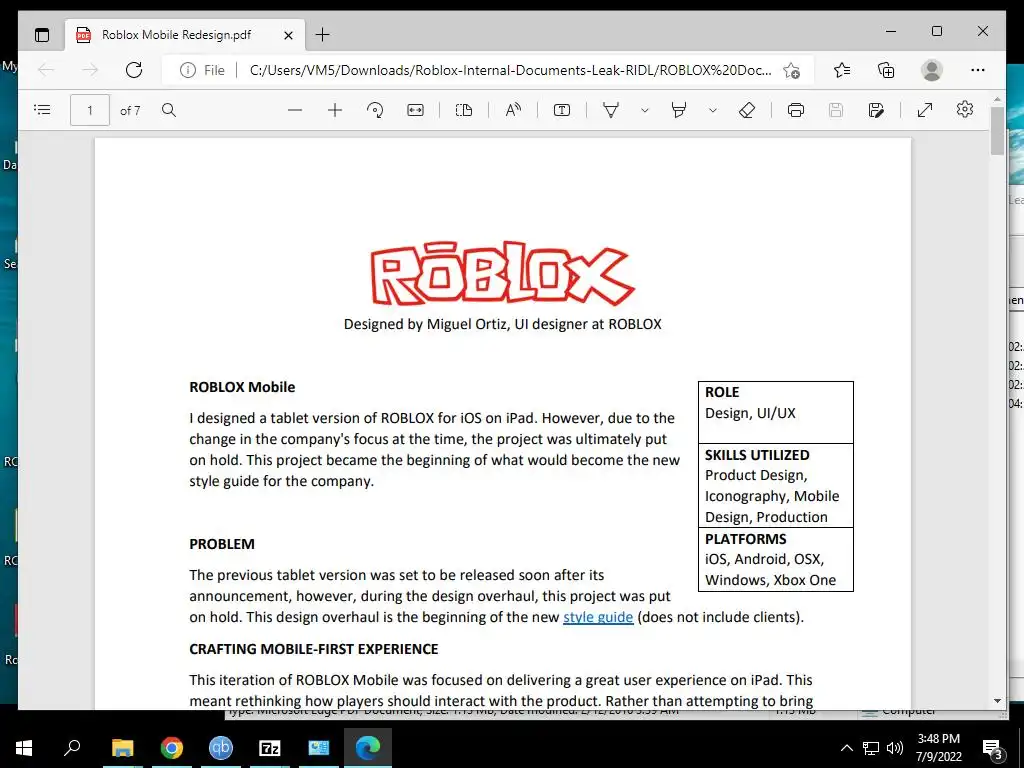Viewport: 1024px width, 768px height.
Task: Select the Roblox Mobile Redesign.pdf tab
Action: pyautogui.click(x=176, y=35)
